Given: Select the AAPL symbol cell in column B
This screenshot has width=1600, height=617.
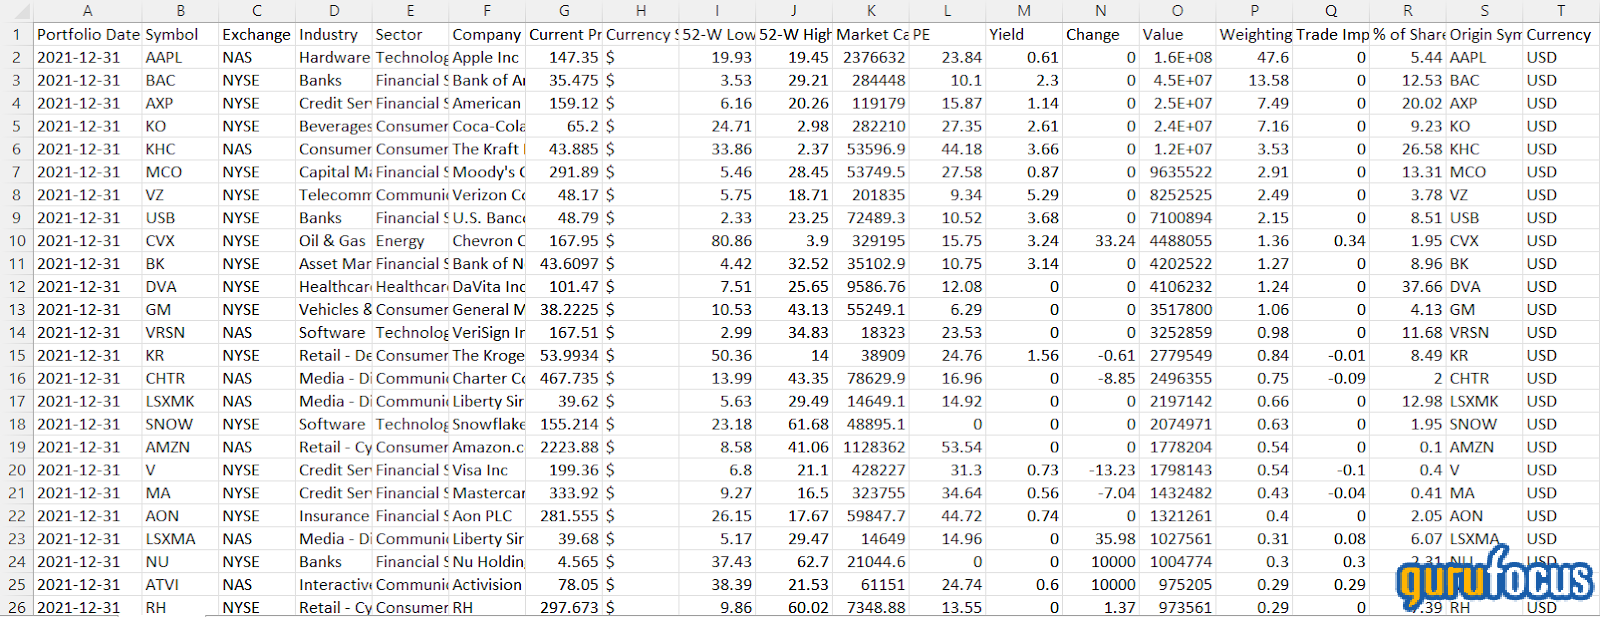Looking at the screenshot, I should tap(180, 58).
